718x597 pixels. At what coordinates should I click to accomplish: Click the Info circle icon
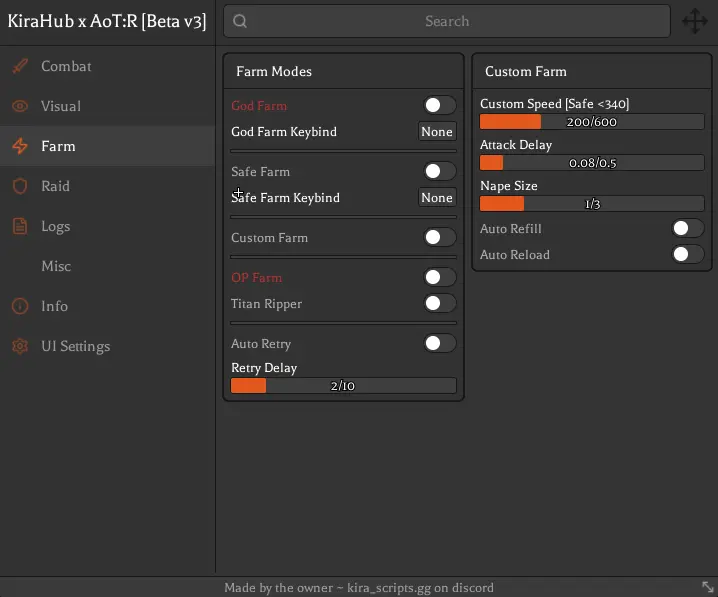coord(20,306)
